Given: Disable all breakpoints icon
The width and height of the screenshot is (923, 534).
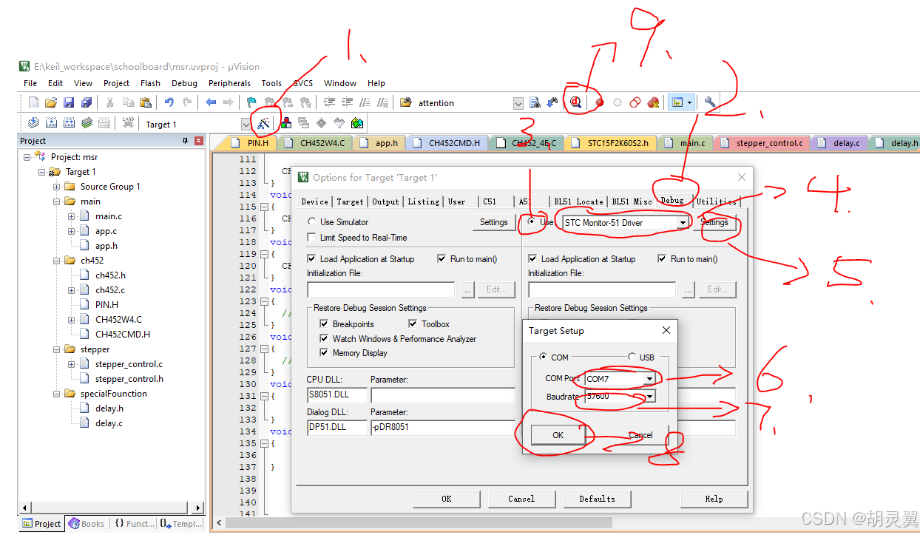Looking at the screenshot, I should [x=635, y=102].
